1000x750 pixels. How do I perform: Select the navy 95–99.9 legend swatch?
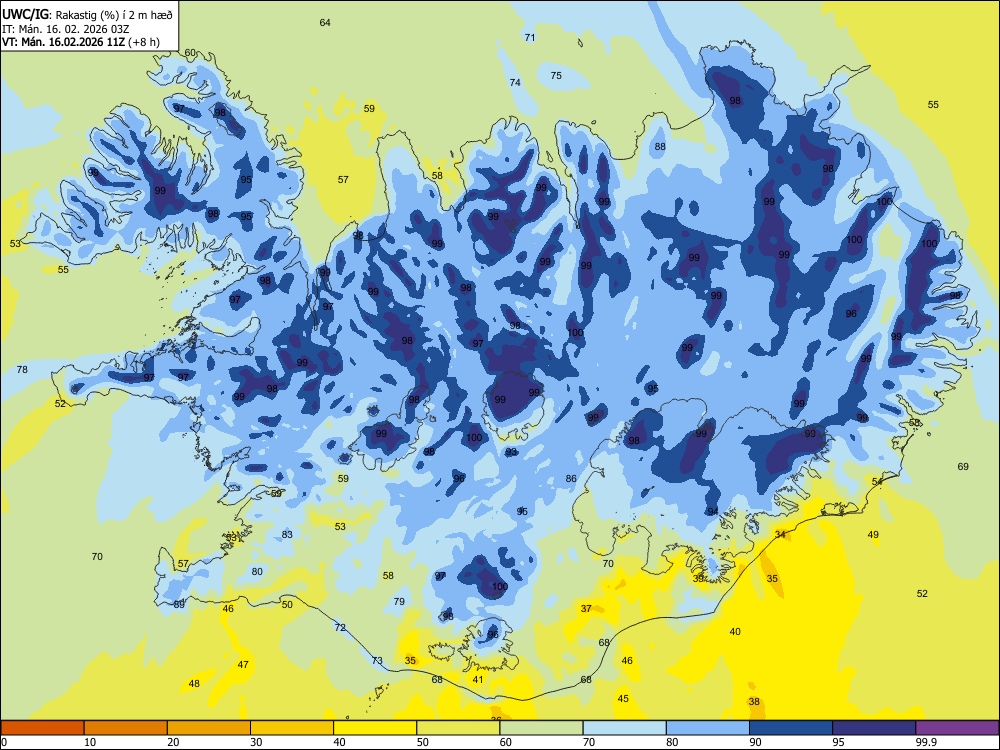874,728
